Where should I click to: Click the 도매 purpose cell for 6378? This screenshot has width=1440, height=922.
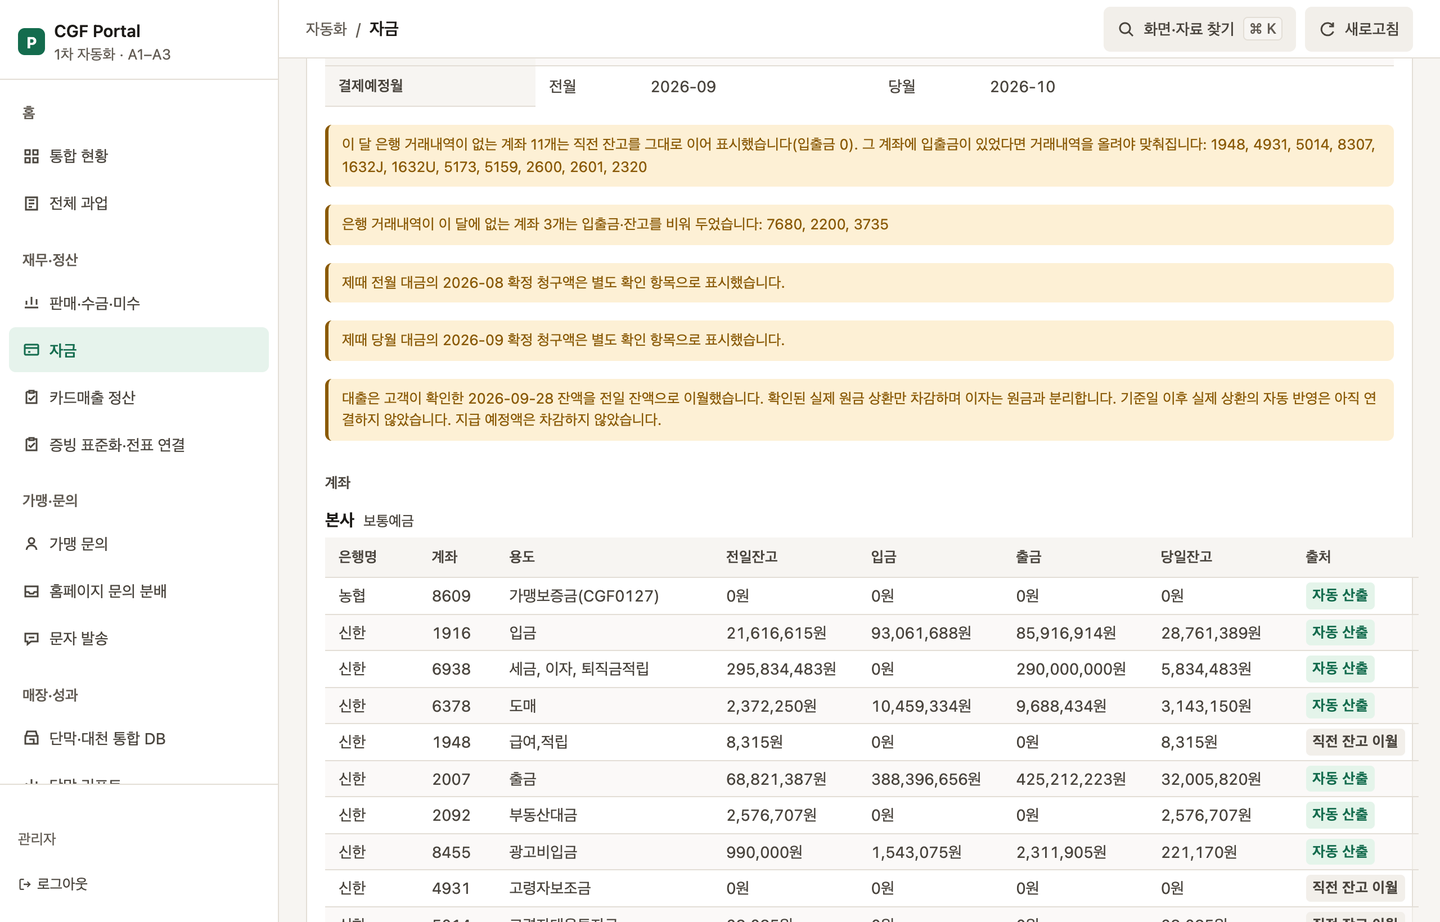coord(522,706)
